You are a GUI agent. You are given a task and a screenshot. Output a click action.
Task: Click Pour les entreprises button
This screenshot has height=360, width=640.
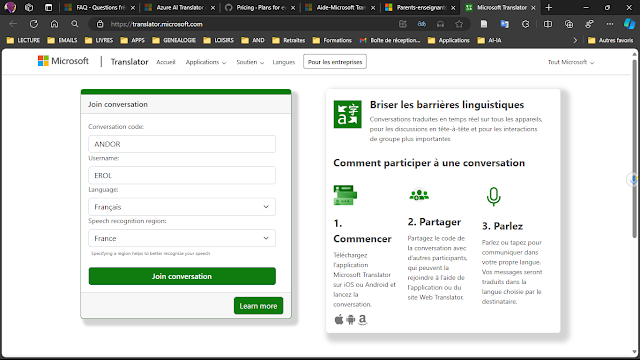[335, 62]
